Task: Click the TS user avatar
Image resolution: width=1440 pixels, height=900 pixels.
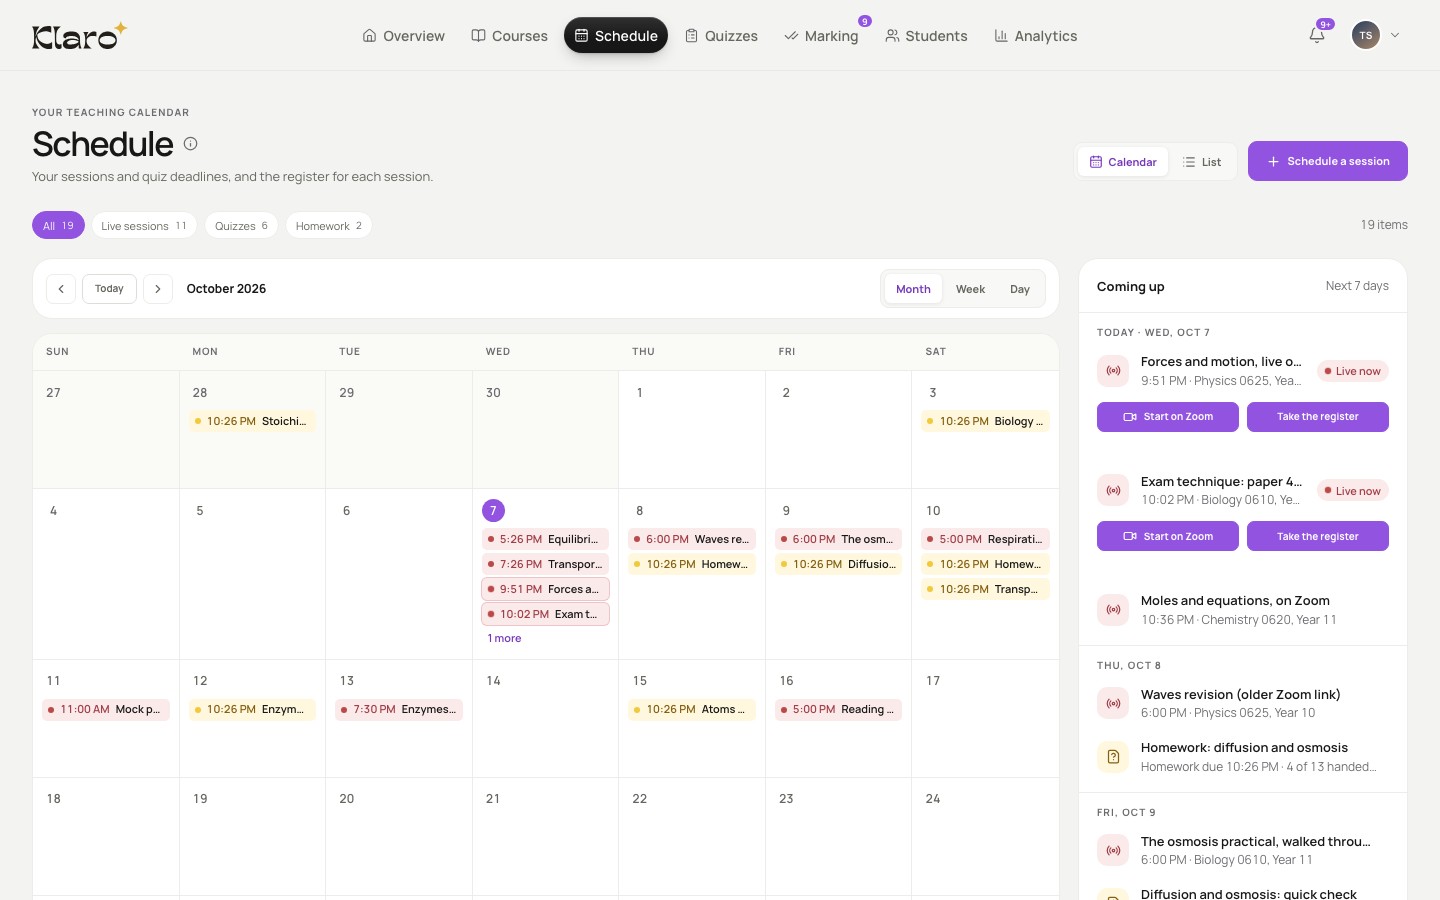Action: click(x=1365, y=35)
